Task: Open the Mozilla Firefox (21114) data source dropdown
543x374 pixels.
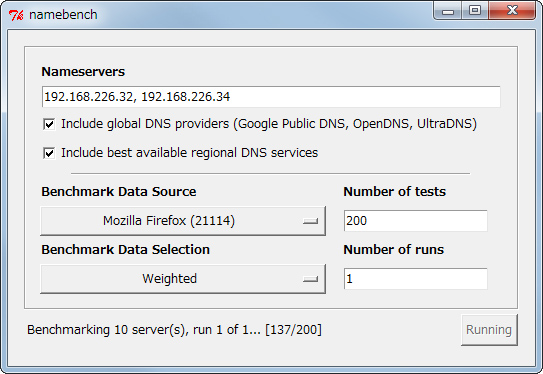Action: coord(183,221)
